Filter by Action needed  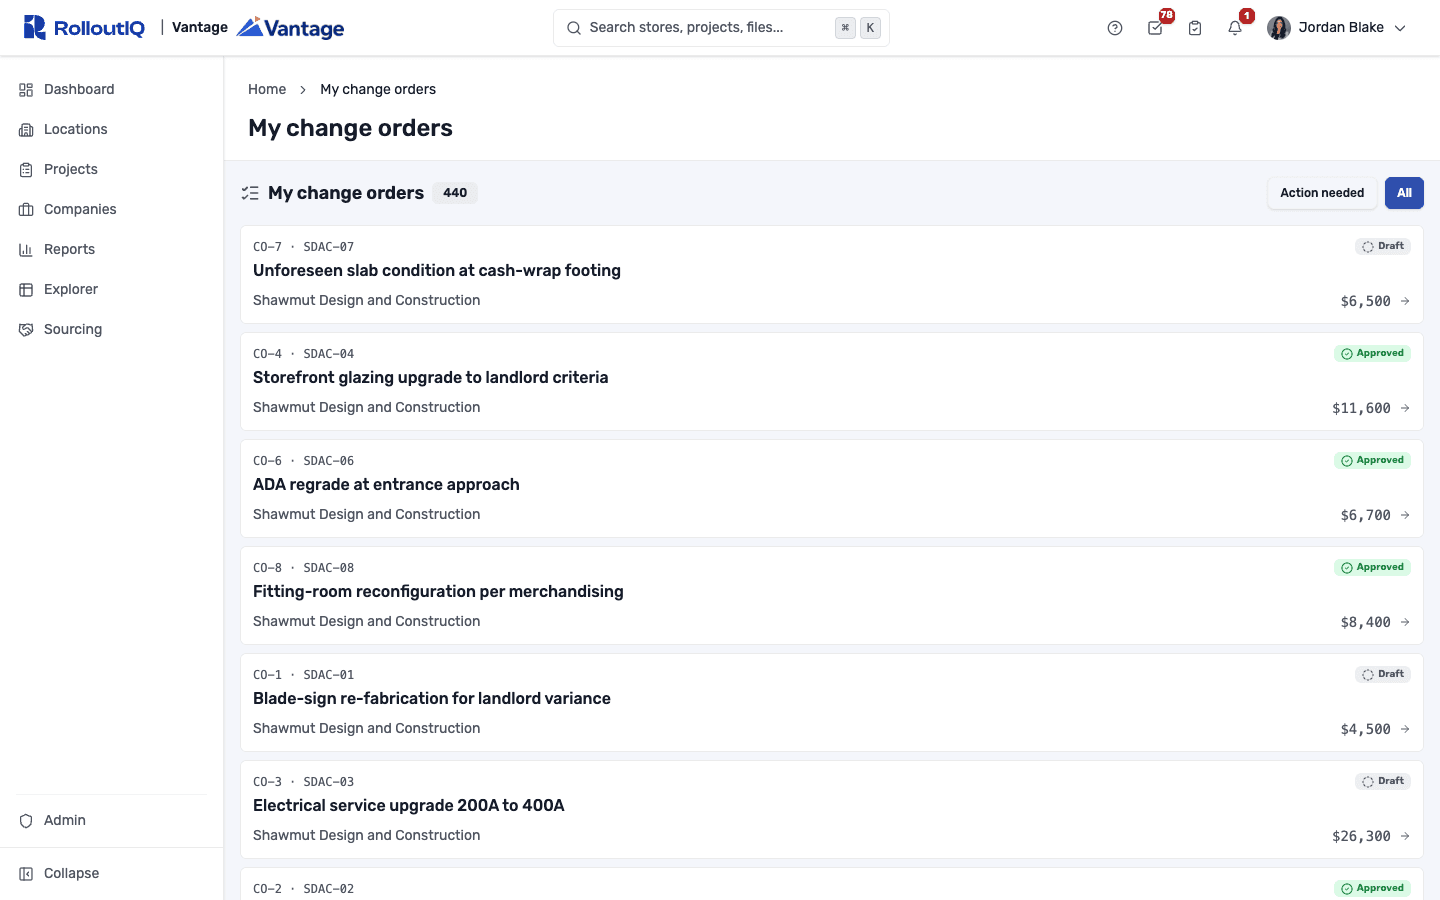1322,193
